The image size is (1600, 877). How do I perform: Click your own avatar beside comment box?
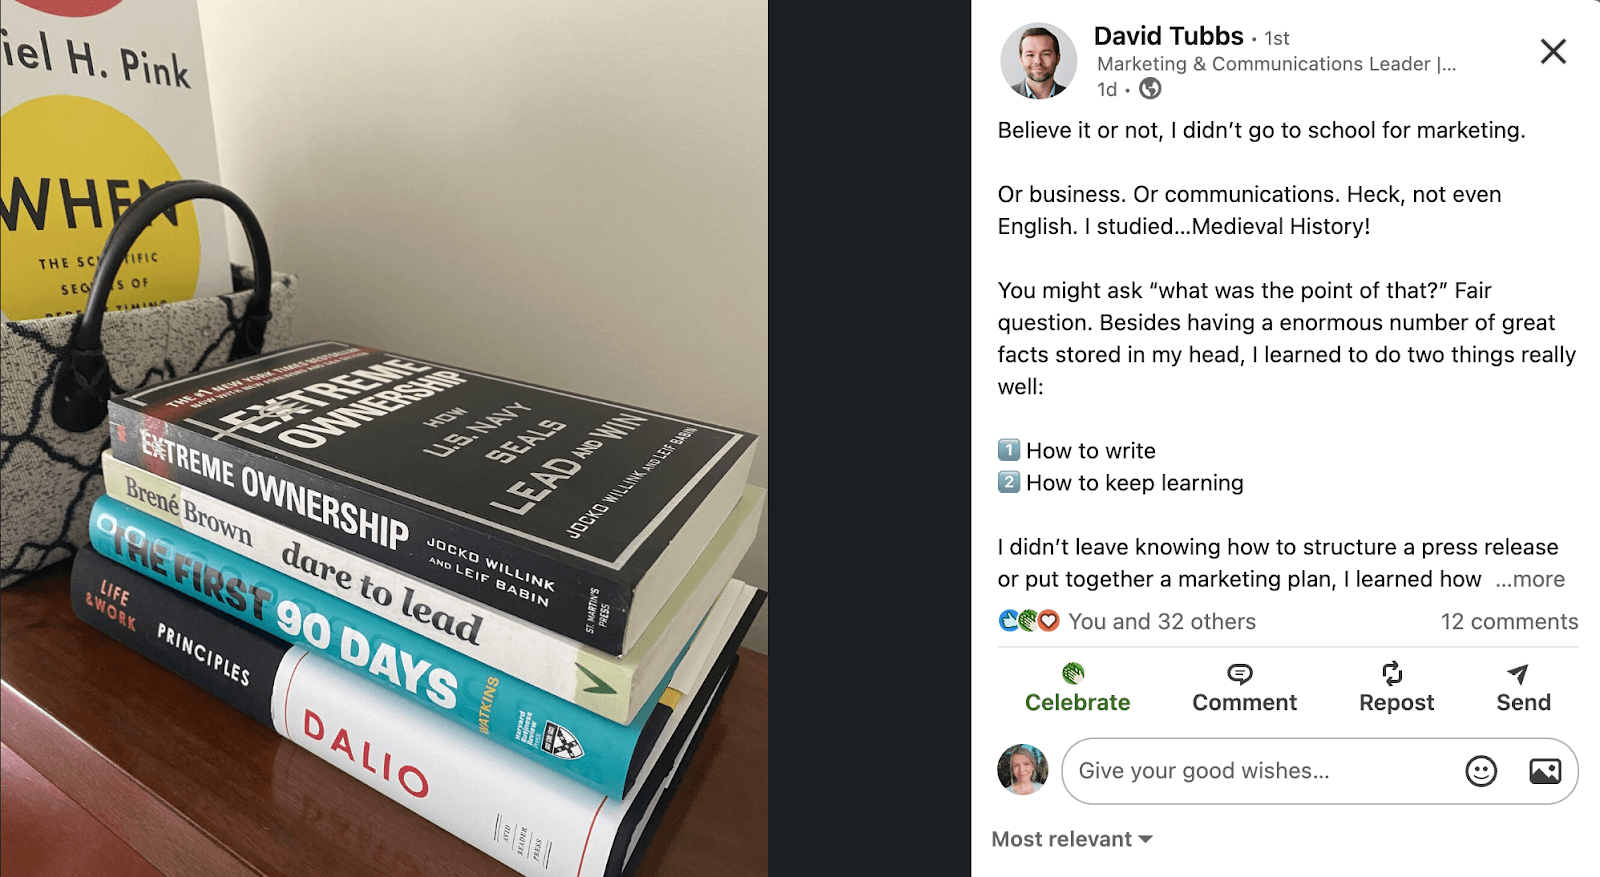pos(1023,770)
